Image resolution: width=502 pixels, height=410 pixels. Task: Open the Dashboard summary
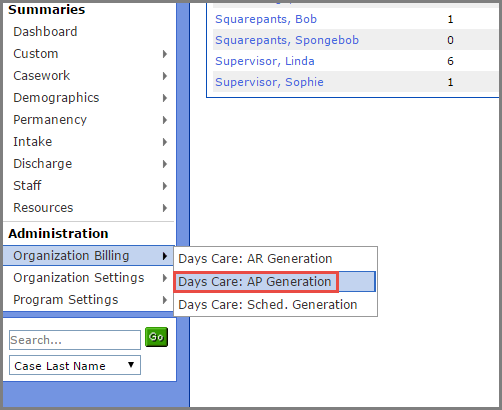point(45,32)
